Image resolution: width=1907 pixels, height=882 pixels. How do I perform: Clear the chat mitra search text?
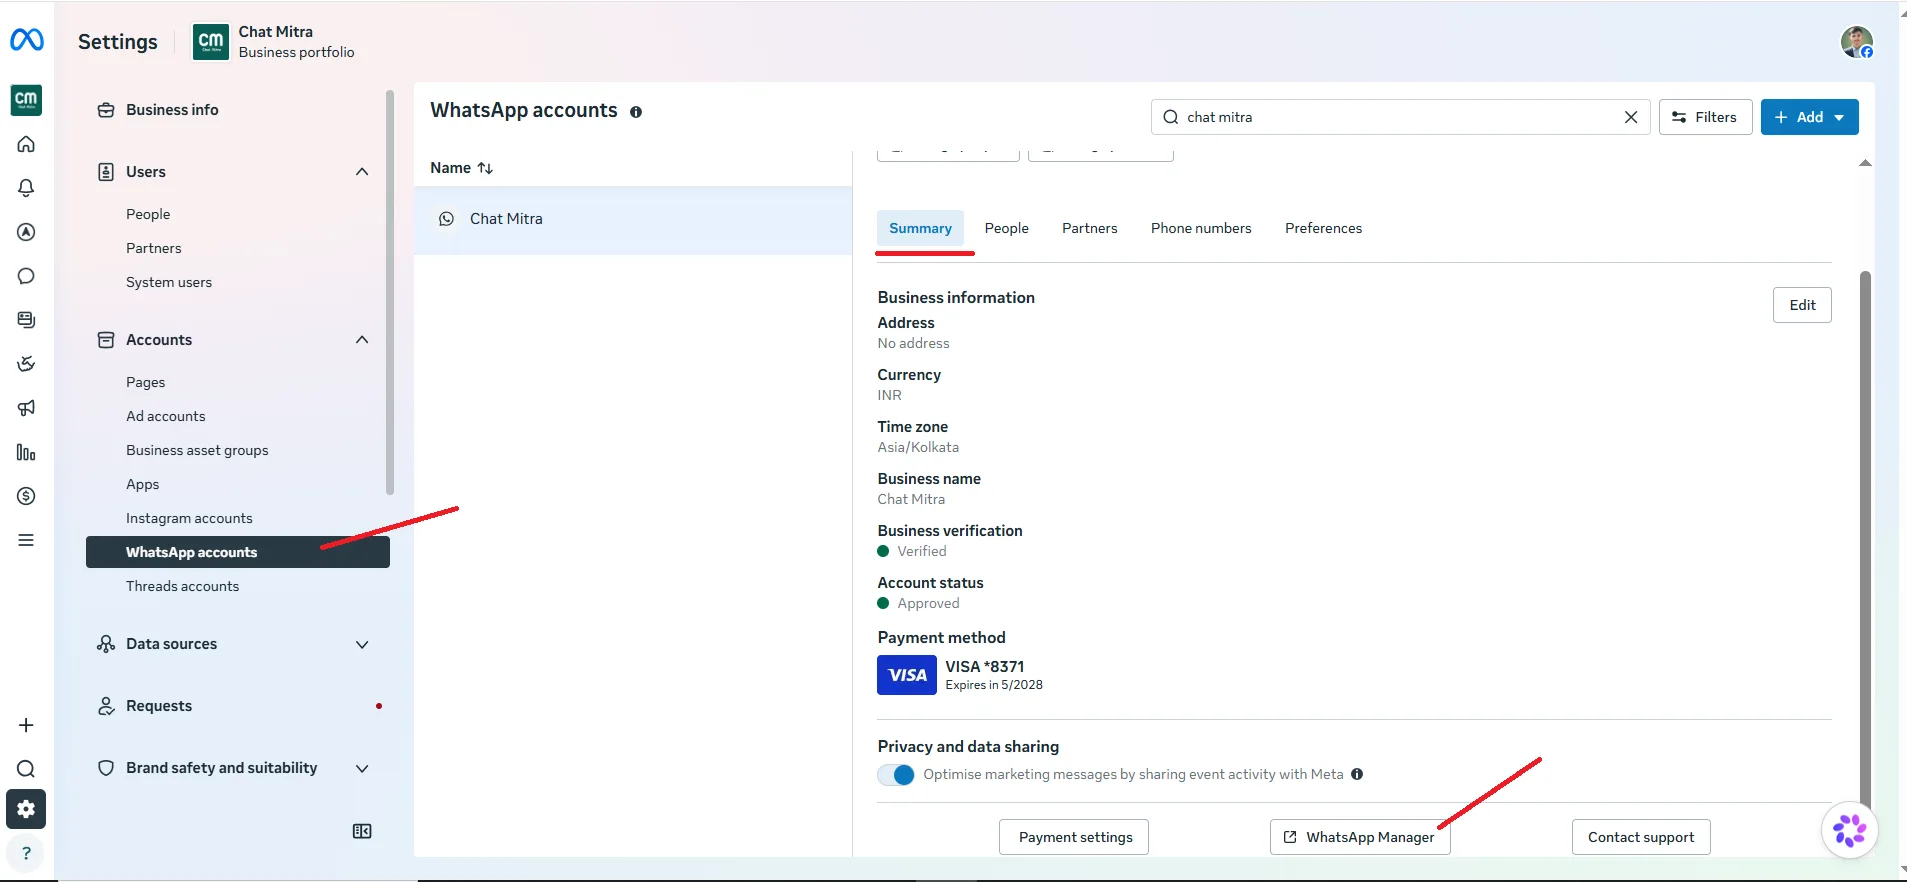tap(1631, 117)
